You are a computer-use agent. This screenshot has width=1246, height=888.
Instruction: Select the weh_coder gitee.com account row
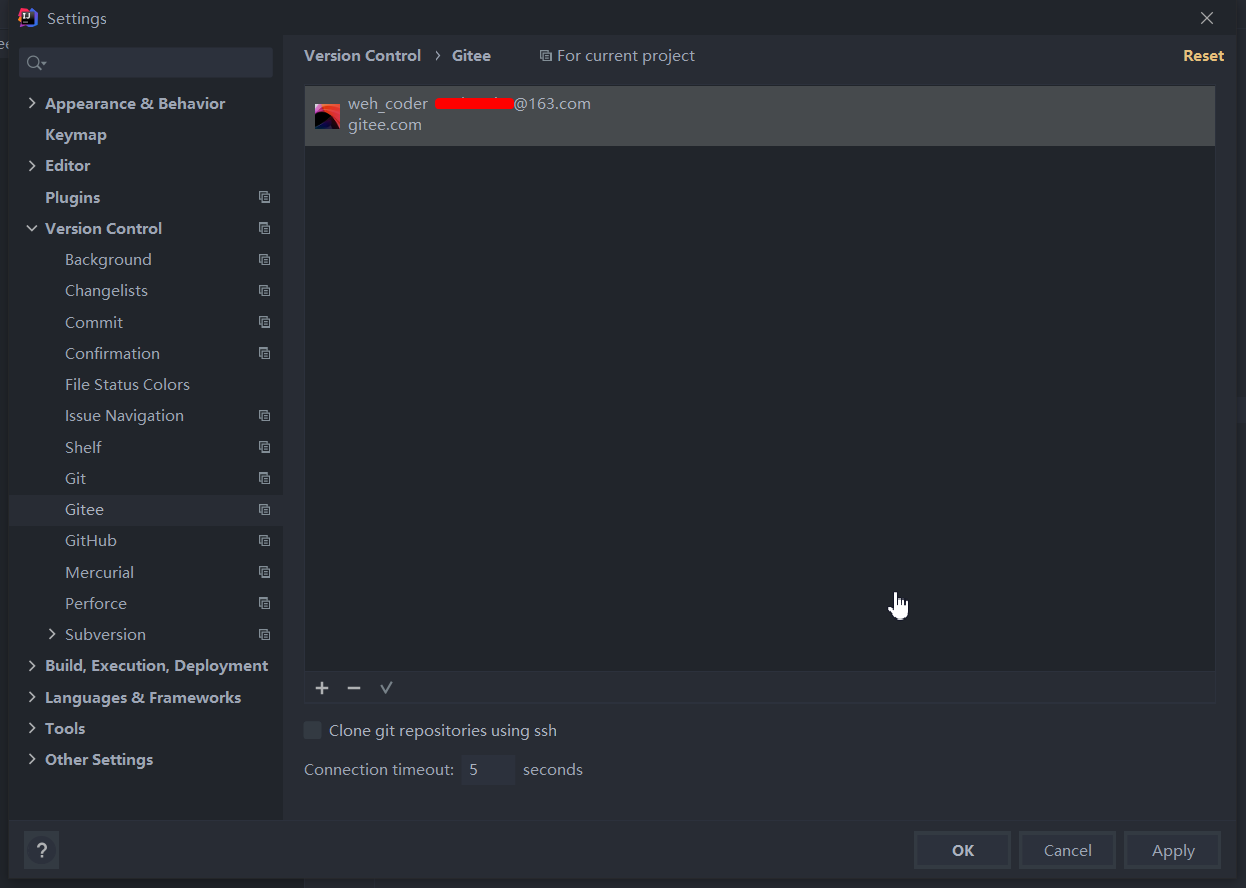(760, 116)
